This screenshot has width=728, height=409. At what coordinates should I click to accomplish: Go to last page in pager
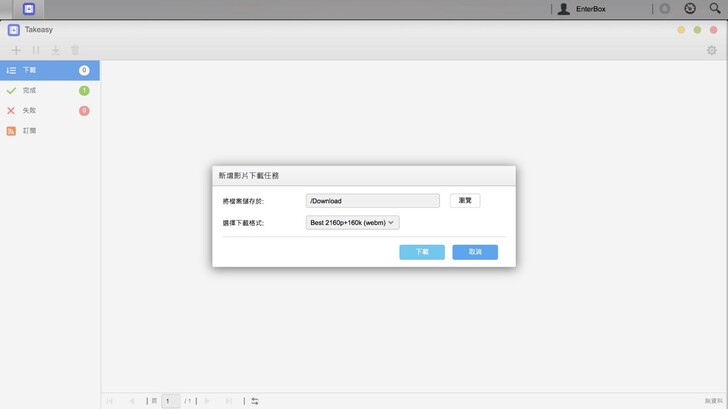tap(228, 401)
